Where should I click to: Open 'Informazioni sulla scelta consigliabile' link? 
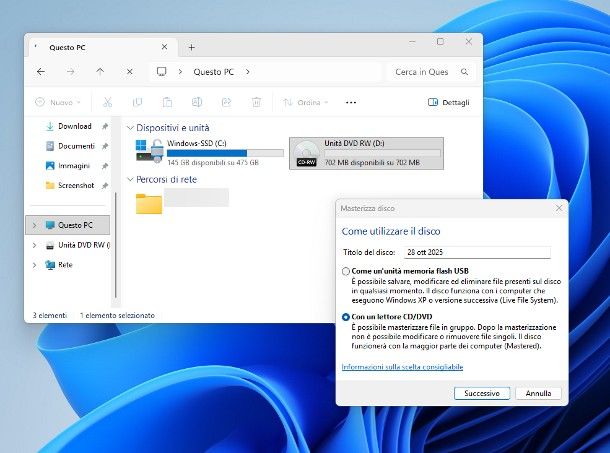tap(402, 367)
